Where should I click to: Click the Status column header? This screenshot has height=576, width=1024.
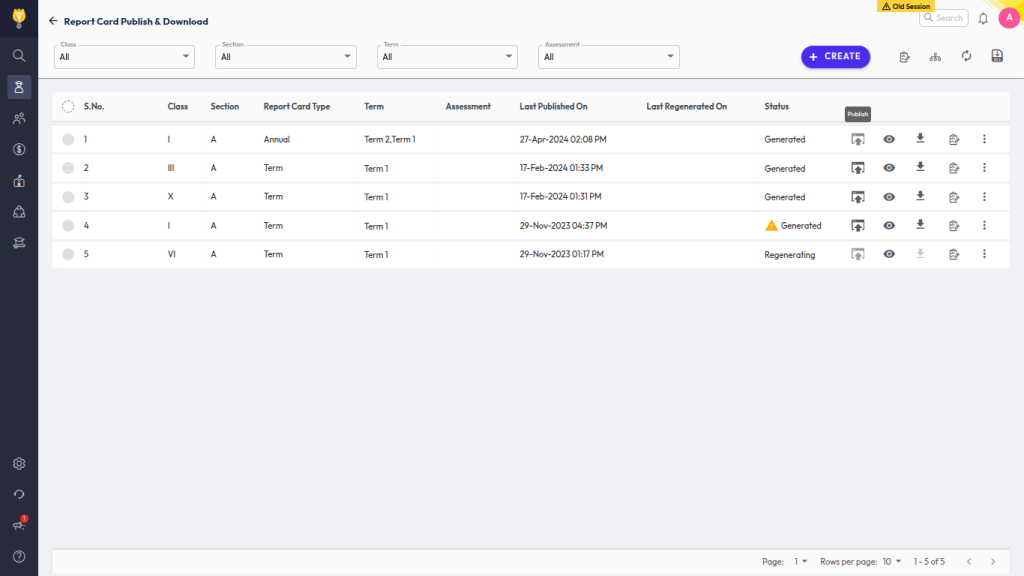click(776, 107)
